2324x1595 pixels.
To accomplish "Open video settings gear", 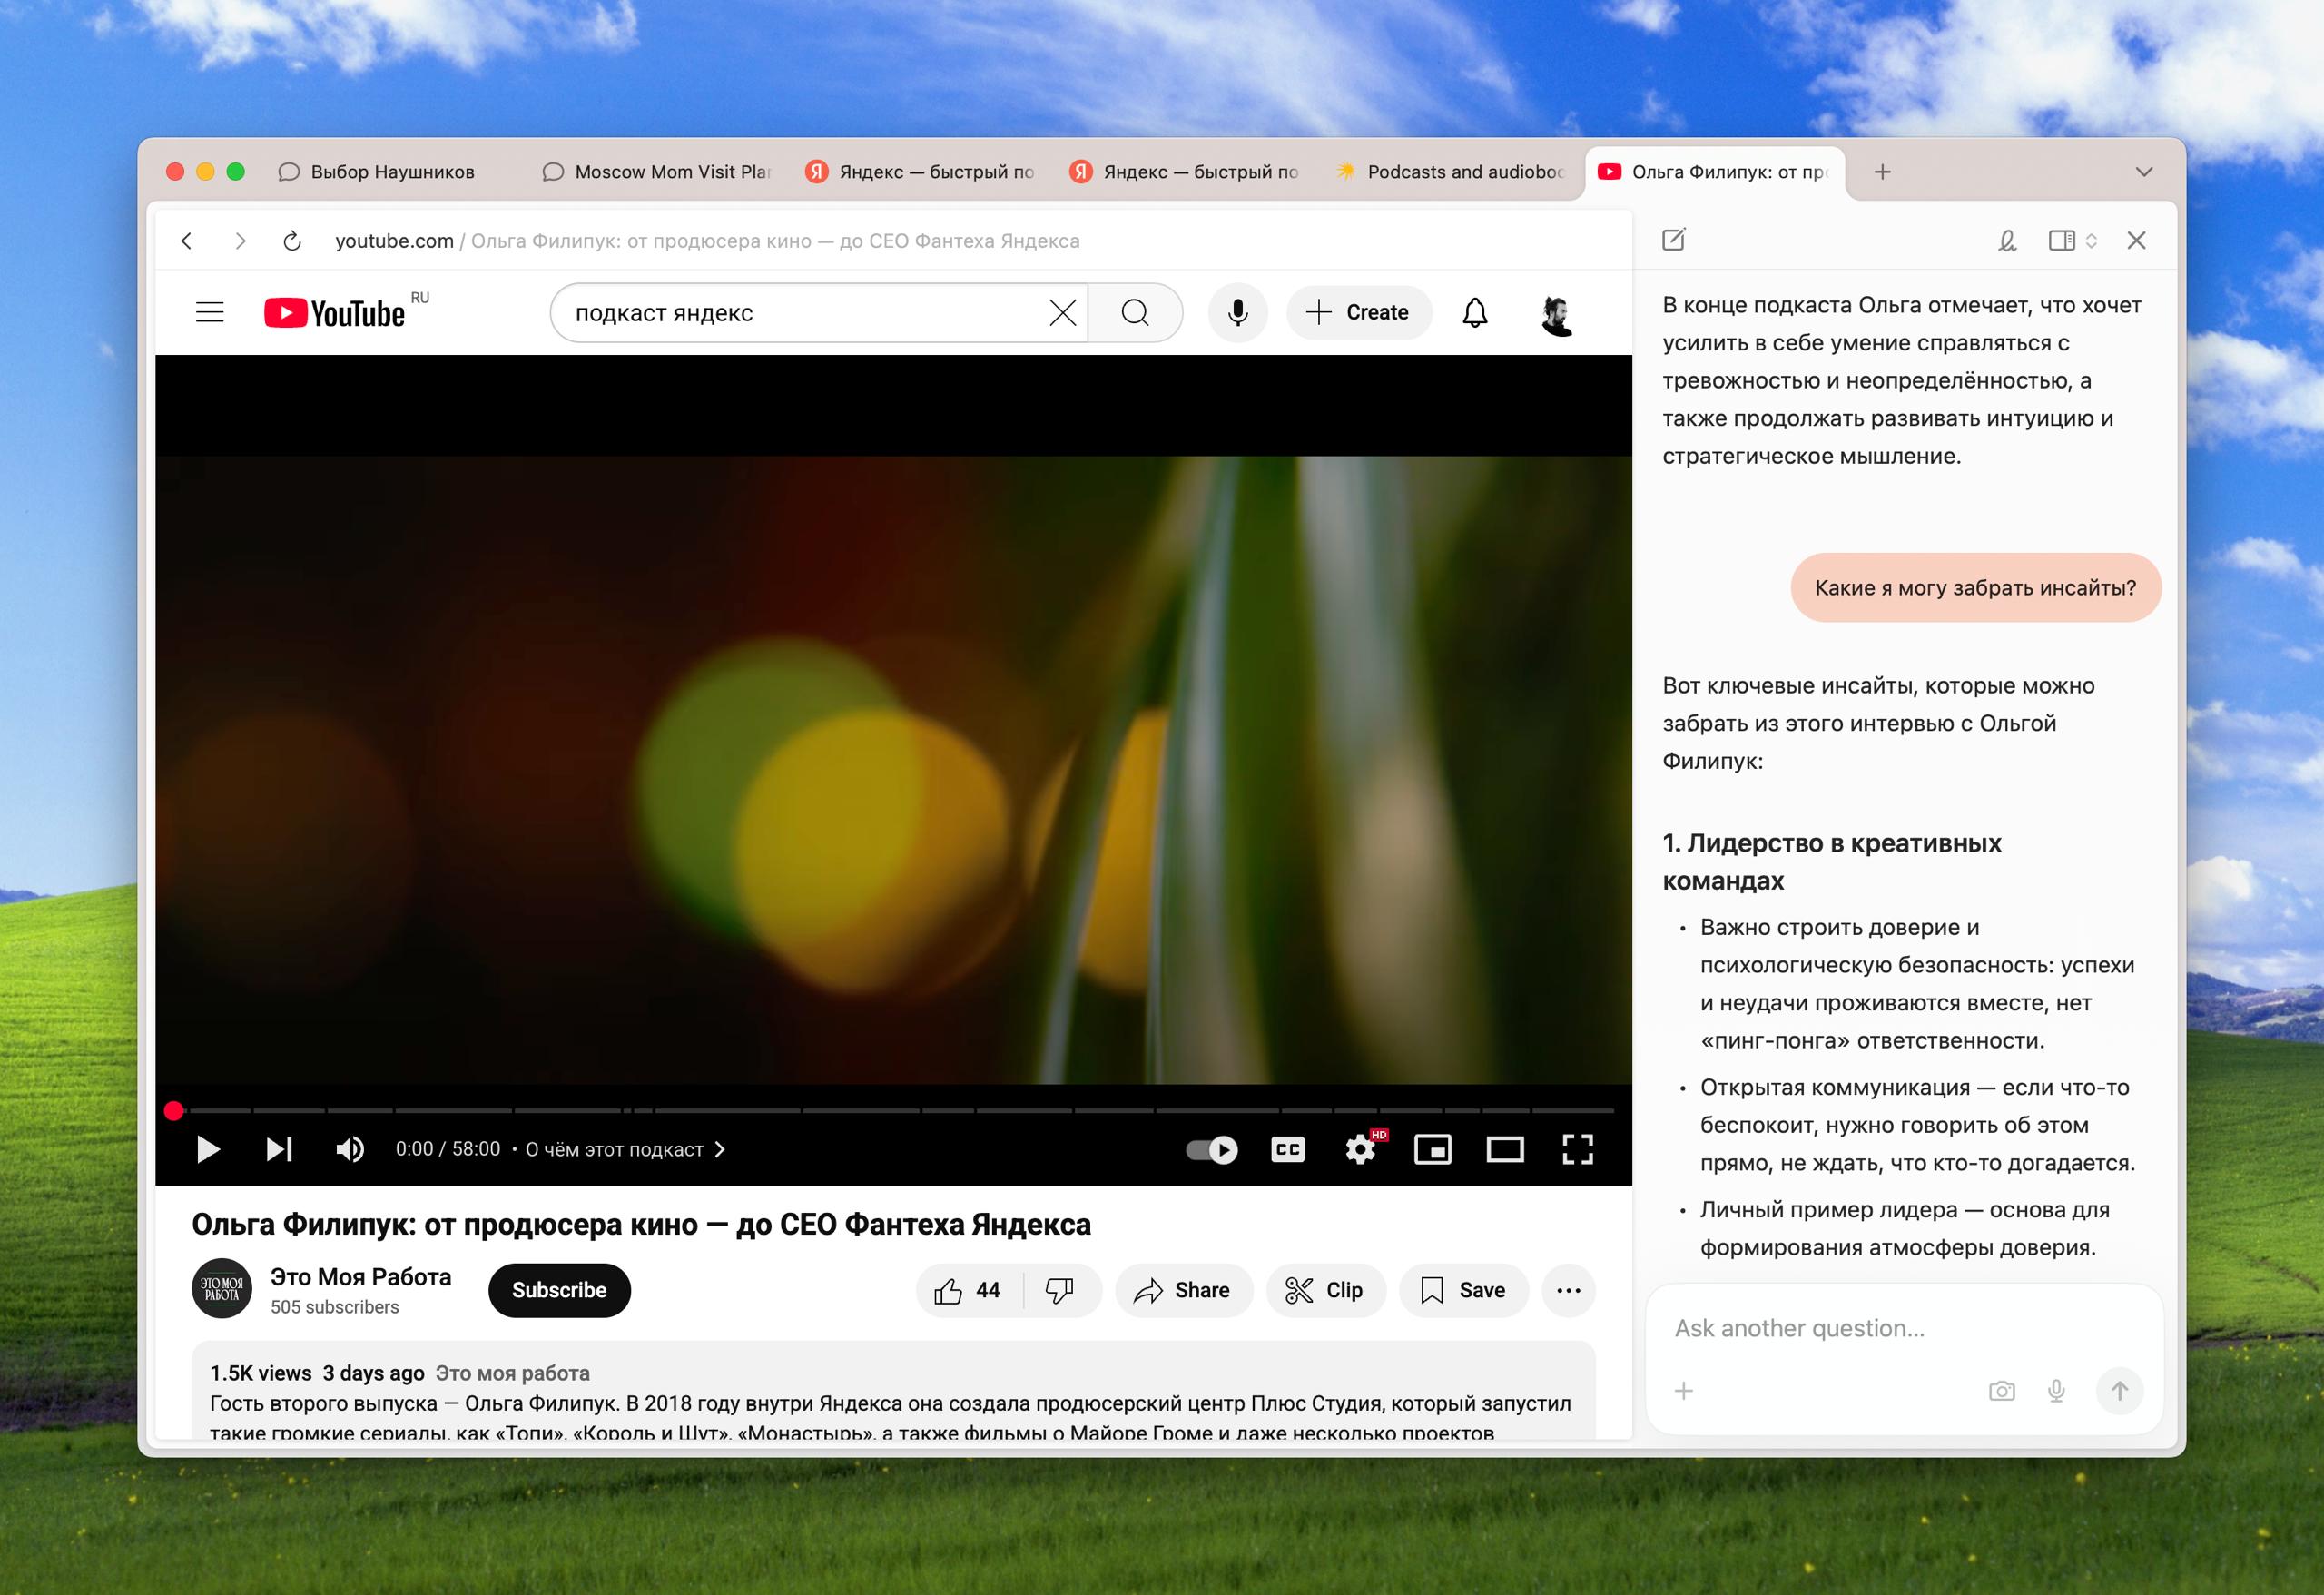I will (1360, 1150).
